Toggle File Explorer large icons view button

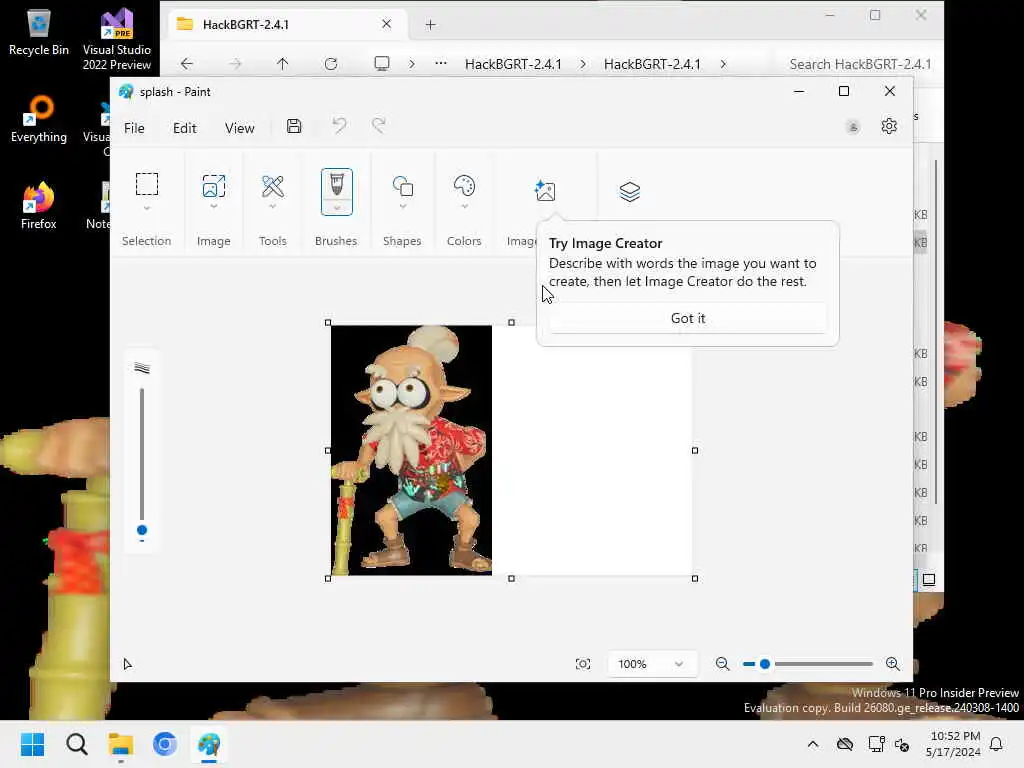coord(929,579)
